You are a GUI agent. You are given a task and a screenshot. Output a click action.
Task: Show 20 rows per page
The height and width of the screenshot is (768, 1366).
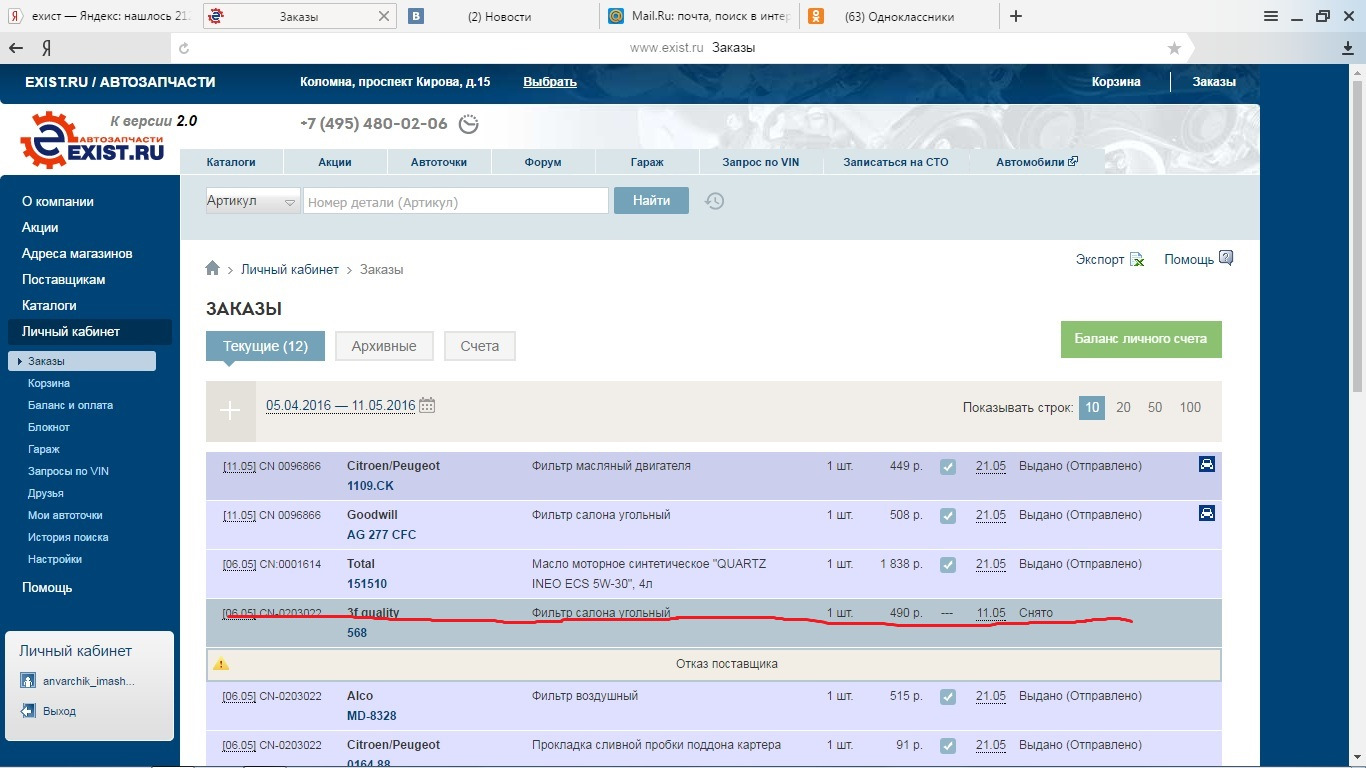coord(1124,407)
